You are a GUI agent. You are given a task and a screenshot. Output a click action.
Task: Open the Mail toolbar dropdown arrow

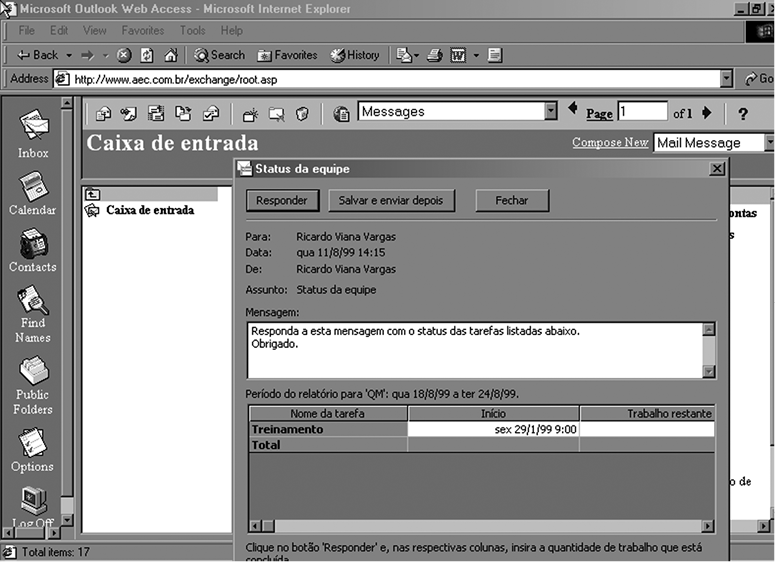click(x=417, y=55)
